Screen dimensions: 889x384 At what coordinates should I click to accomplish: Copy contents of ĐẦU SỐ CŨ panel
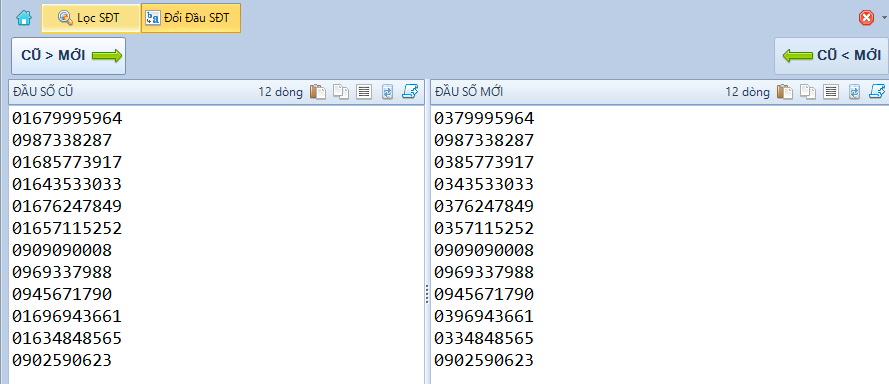[341, 92]
